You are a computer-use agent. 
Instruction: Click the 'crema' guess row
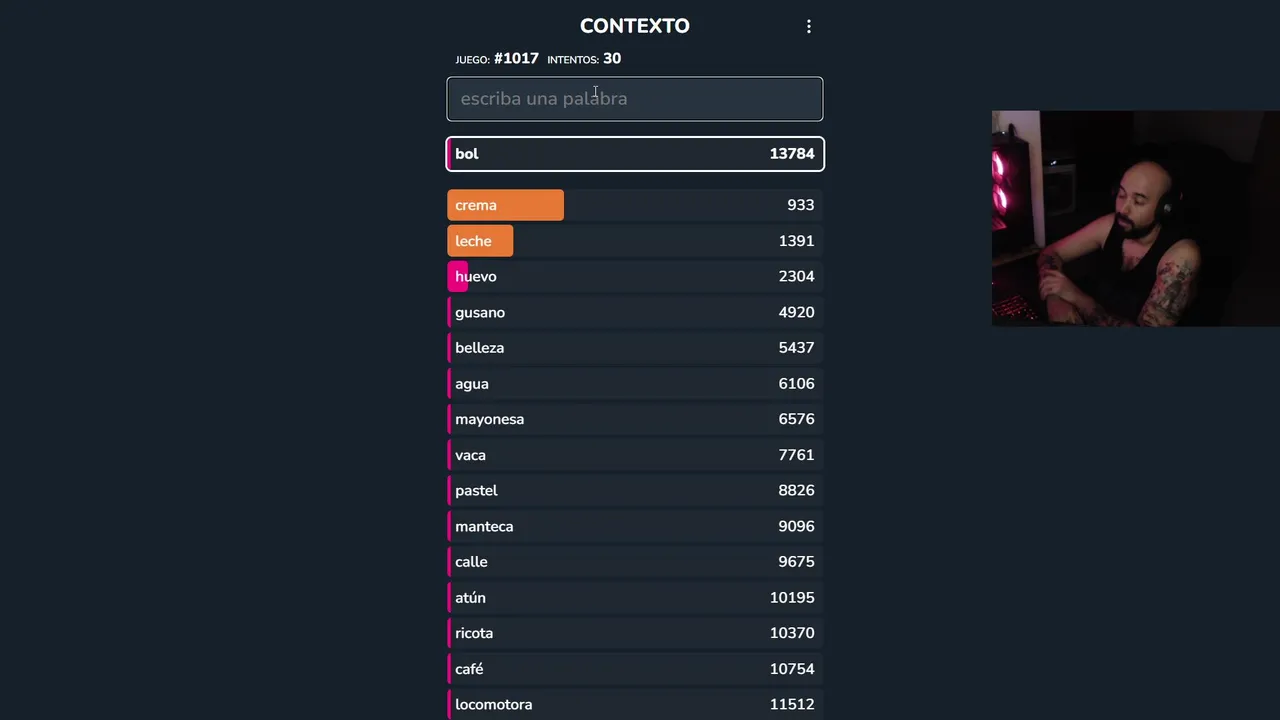[x=635, y=205]
